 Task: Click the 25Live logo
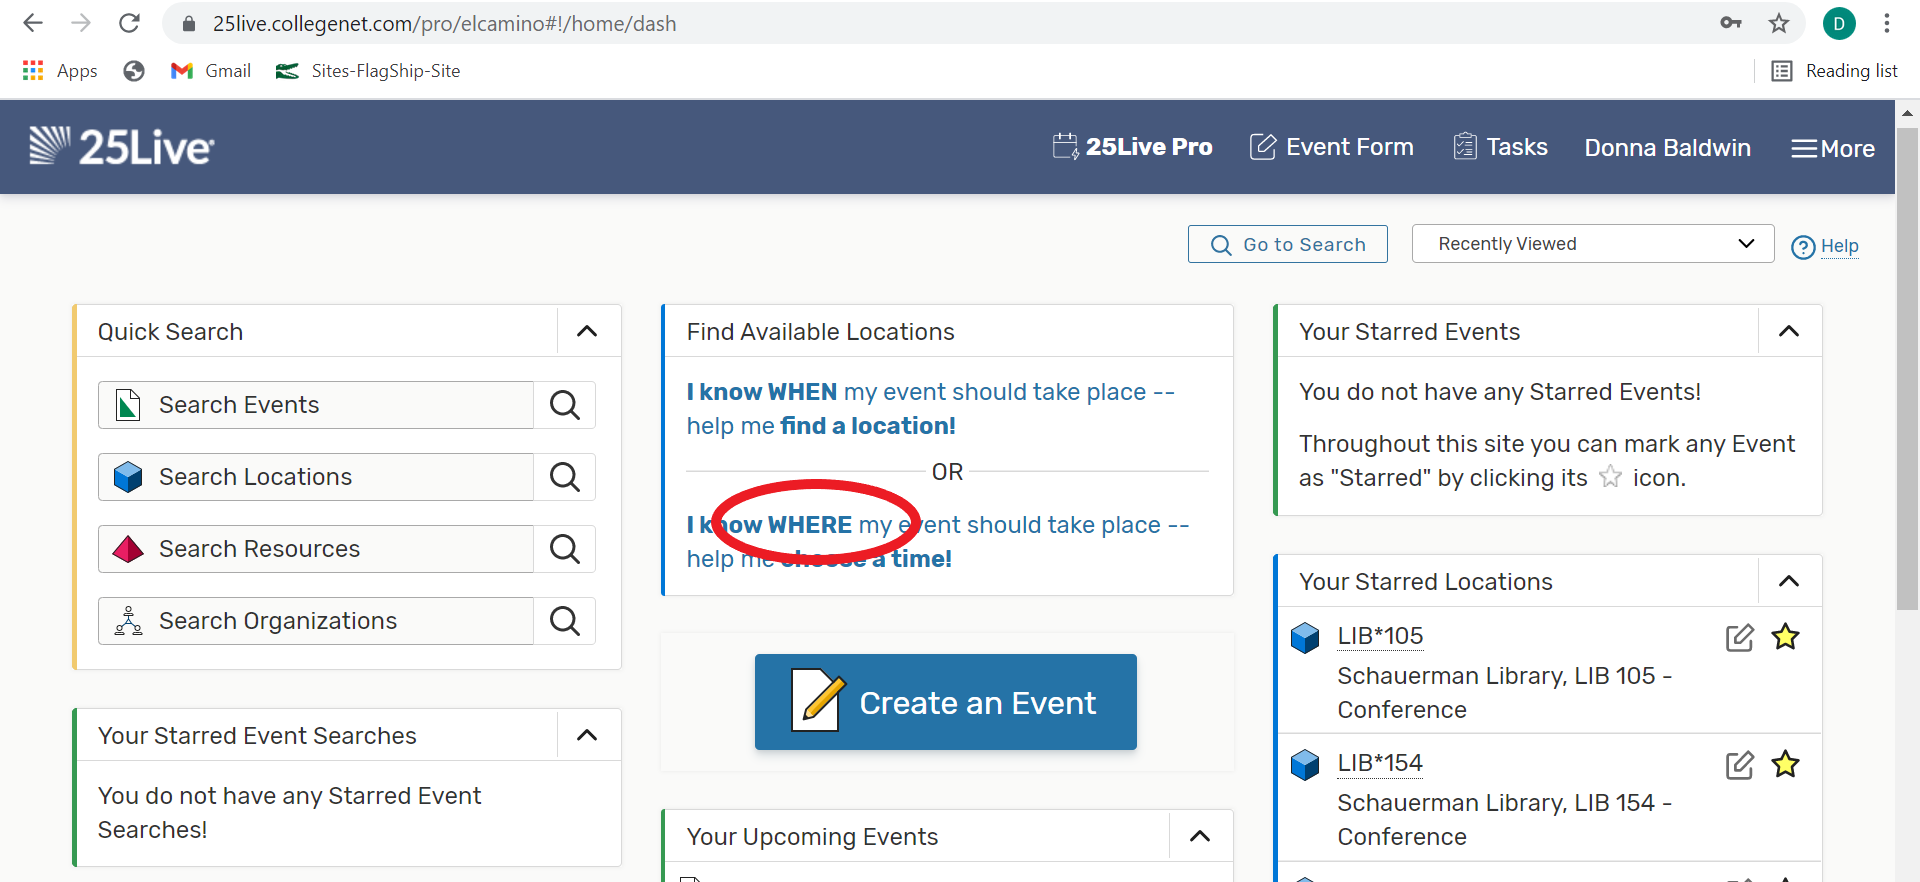pyautogui.click(x=121, y=147)
